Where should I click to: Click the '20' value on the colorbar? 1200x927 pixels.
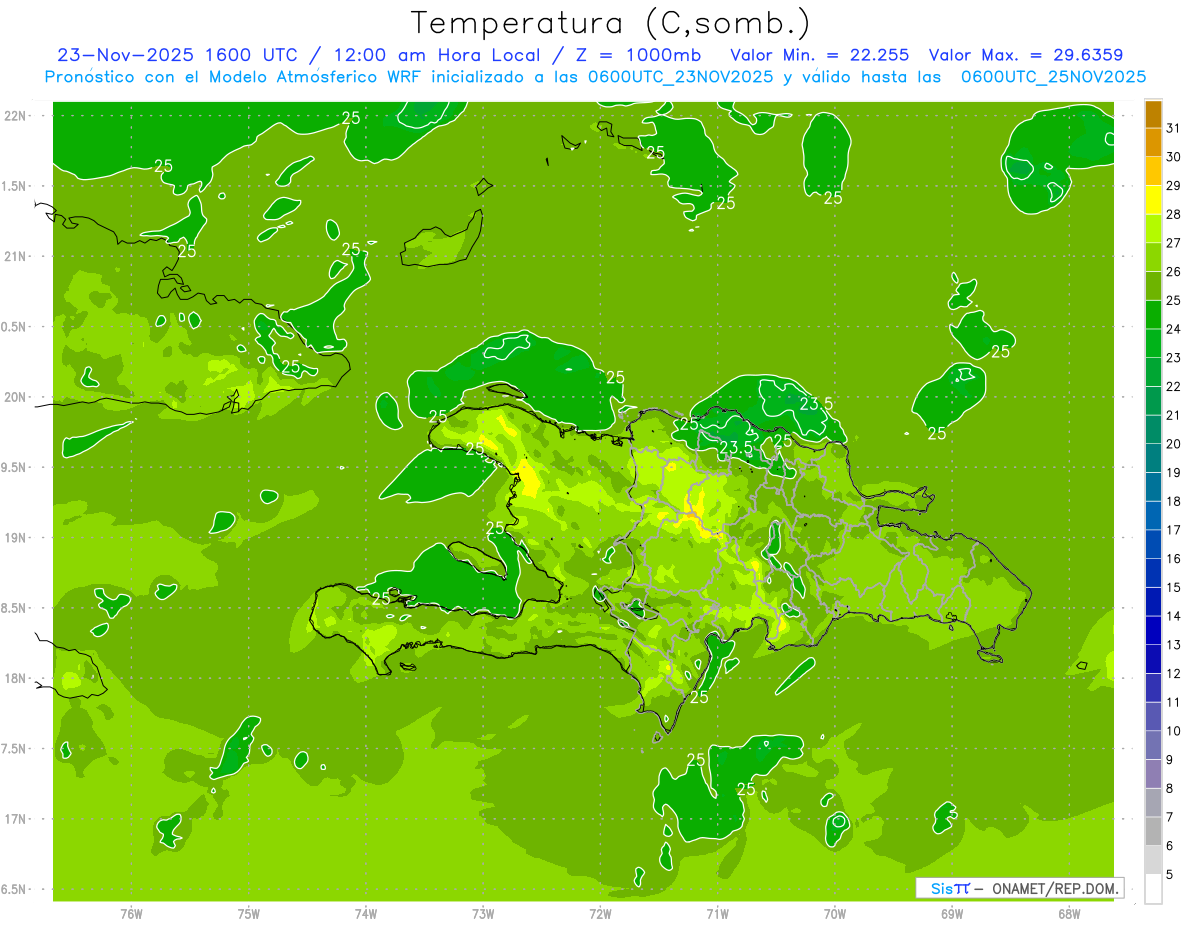(1174, 444)
